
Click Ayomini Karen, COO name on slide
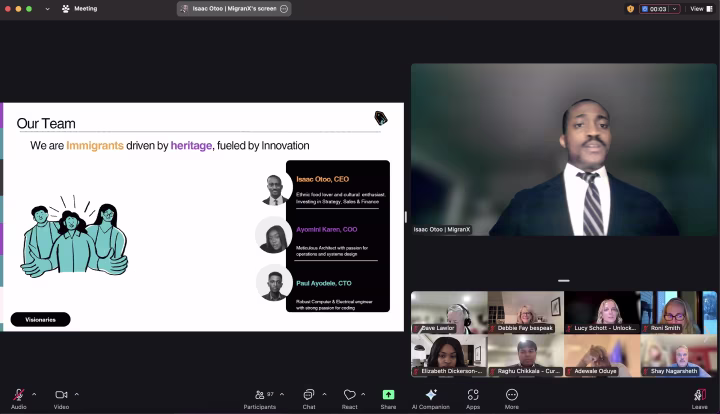326,229
